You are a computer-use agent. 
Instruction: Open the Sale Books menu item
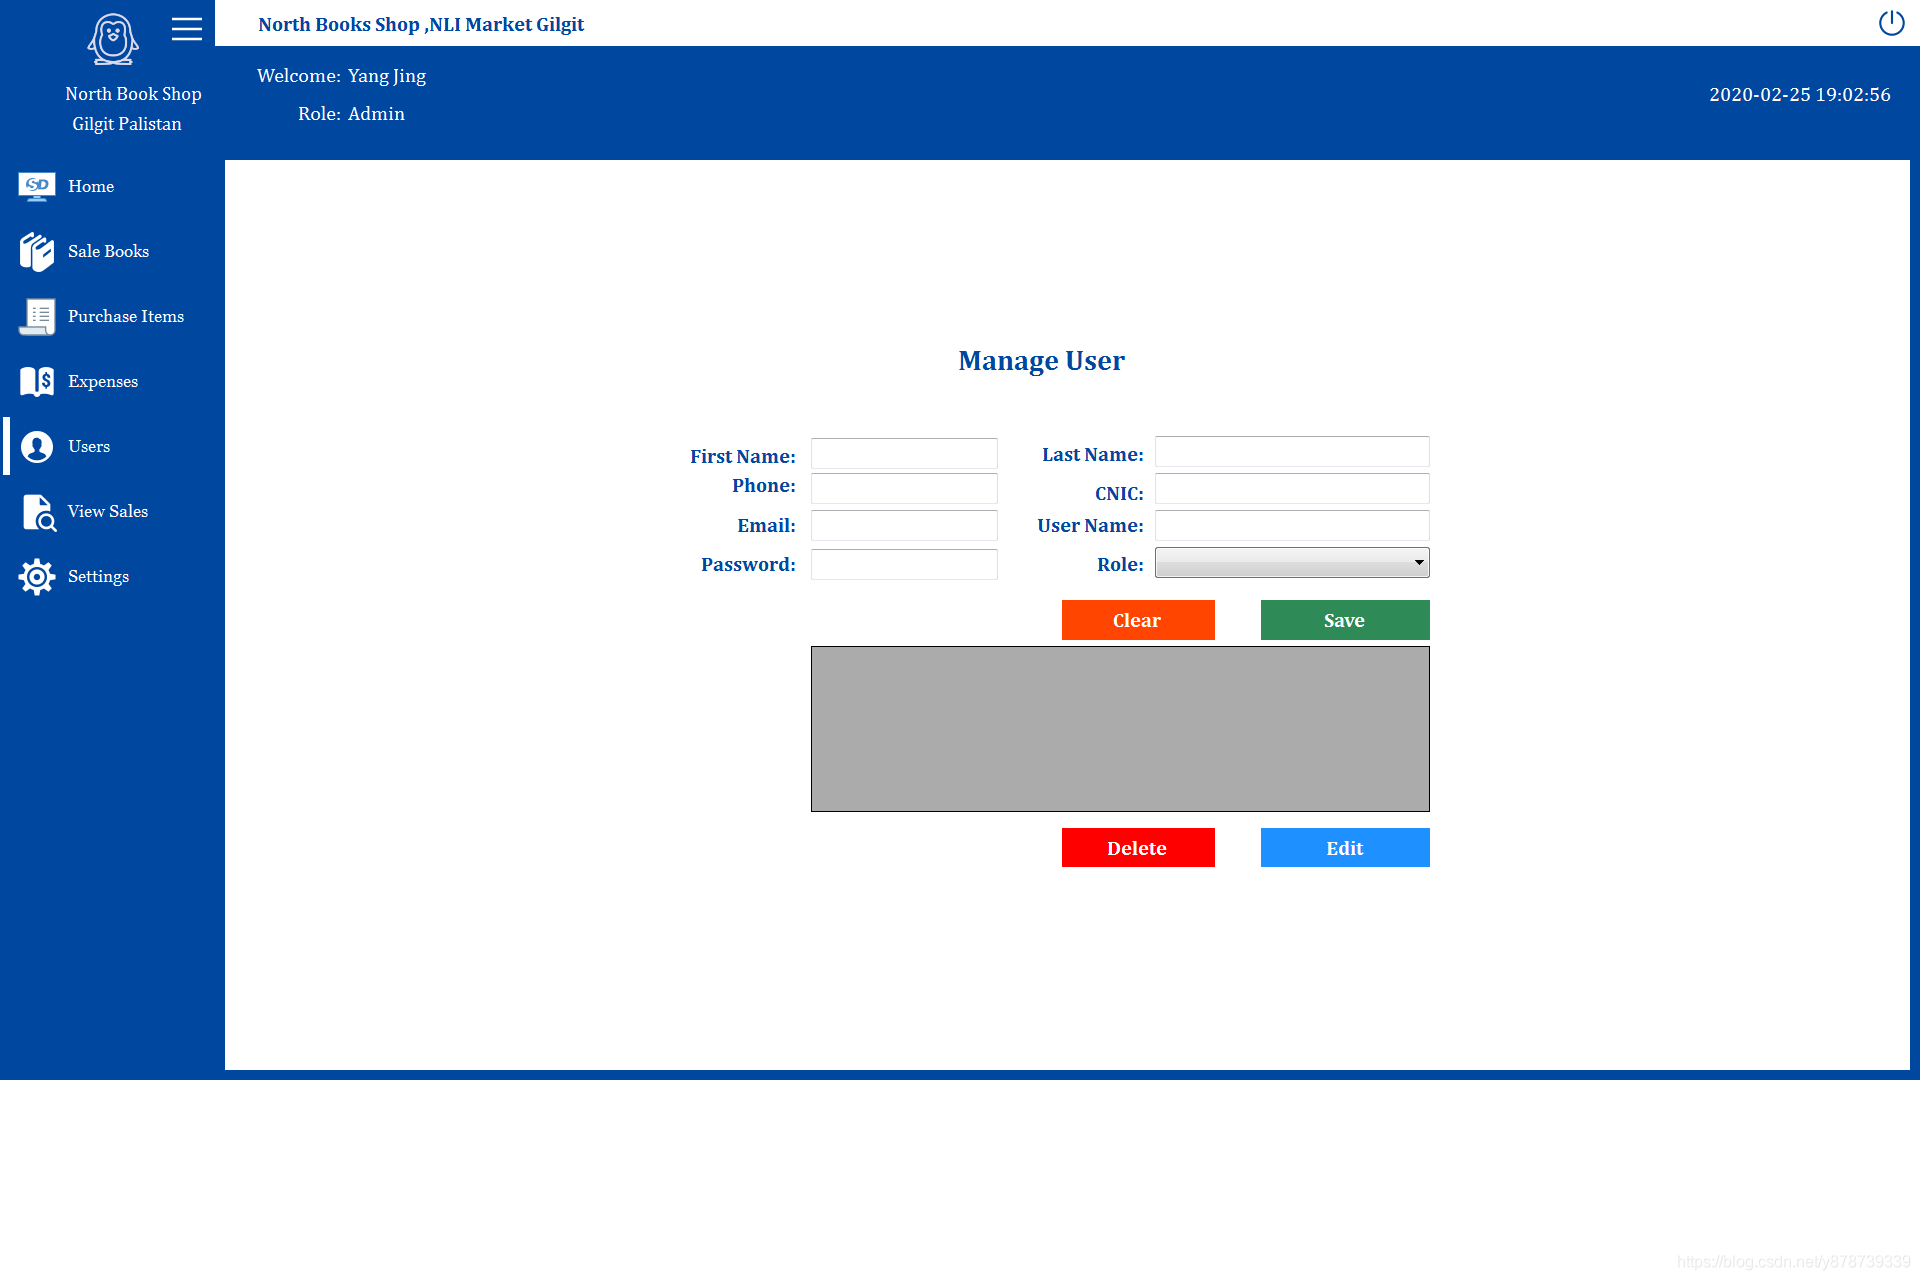[108, 252]
